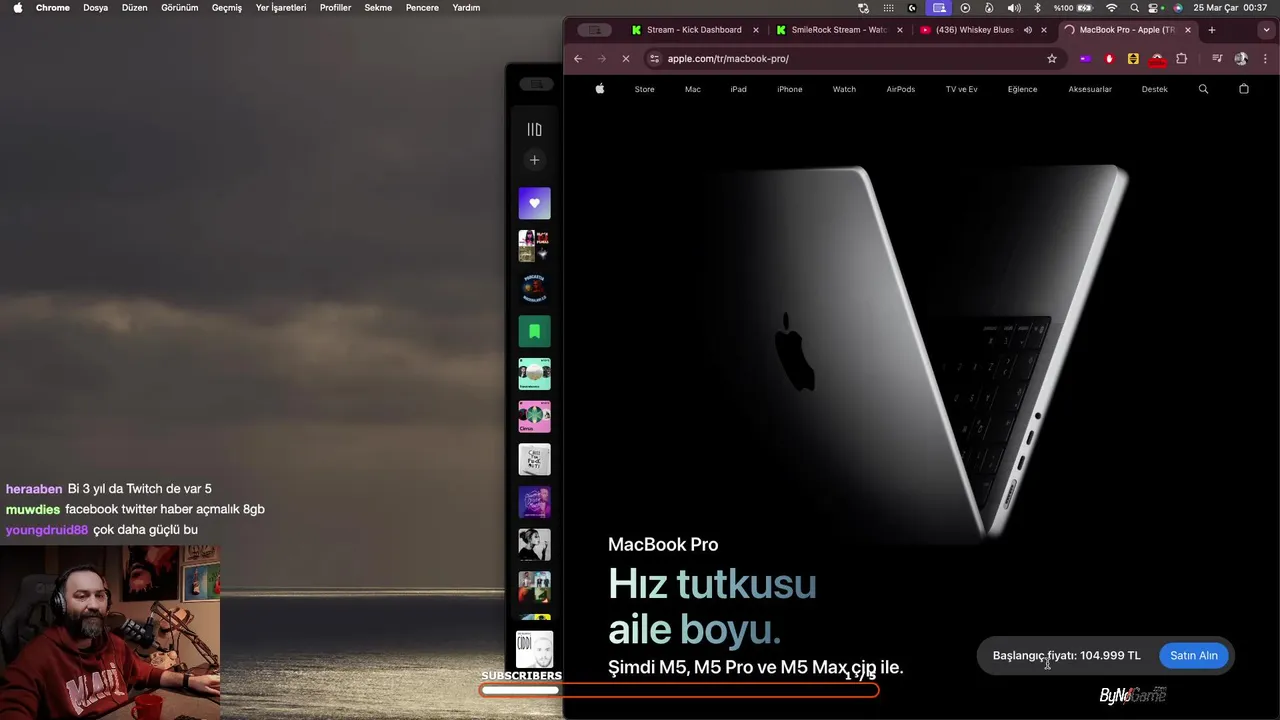This screenshot has width=1280, height=720.
Task: Open the media controls icon in Chrome
Action: pyautogui.click(x=1217, y=59)
